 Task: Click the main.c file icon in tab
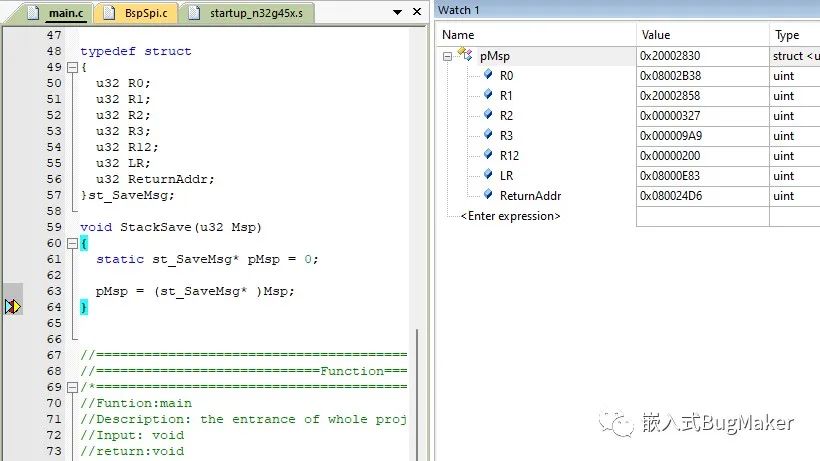(33, 13)
